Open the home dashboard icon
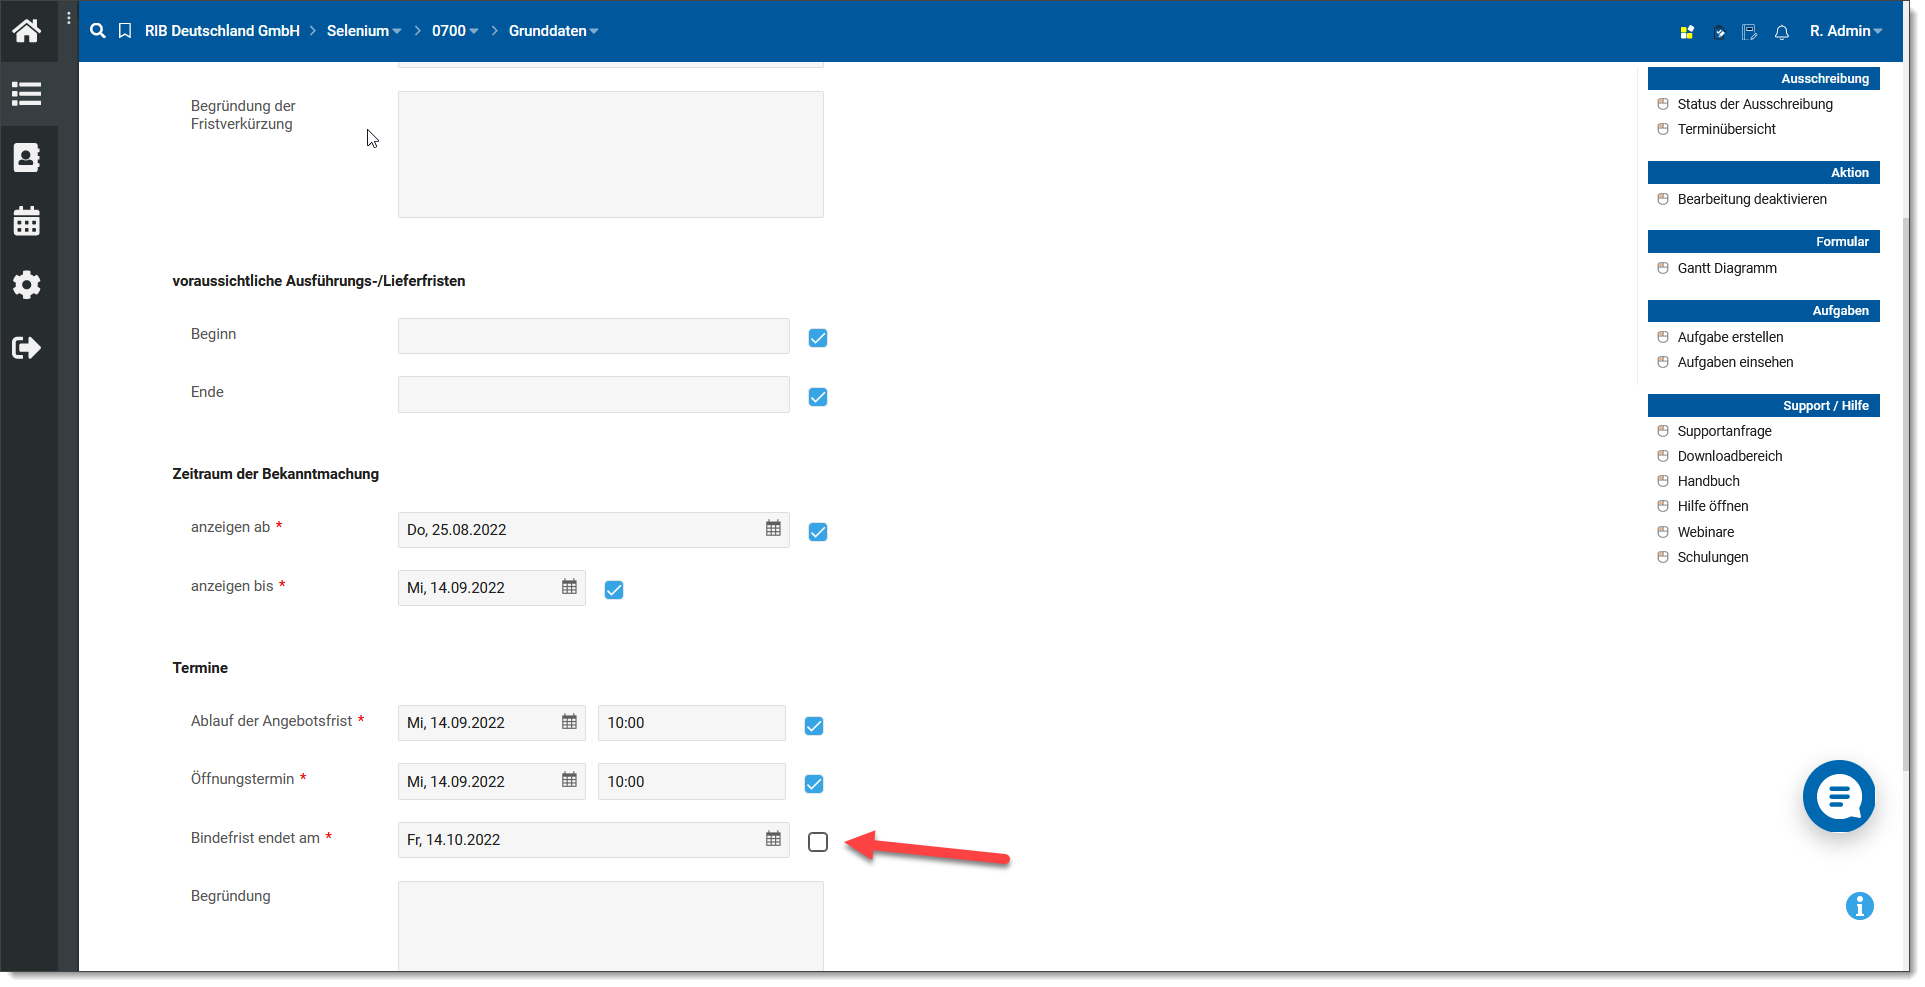1925x987 pixels. click(x=27, y=31)
